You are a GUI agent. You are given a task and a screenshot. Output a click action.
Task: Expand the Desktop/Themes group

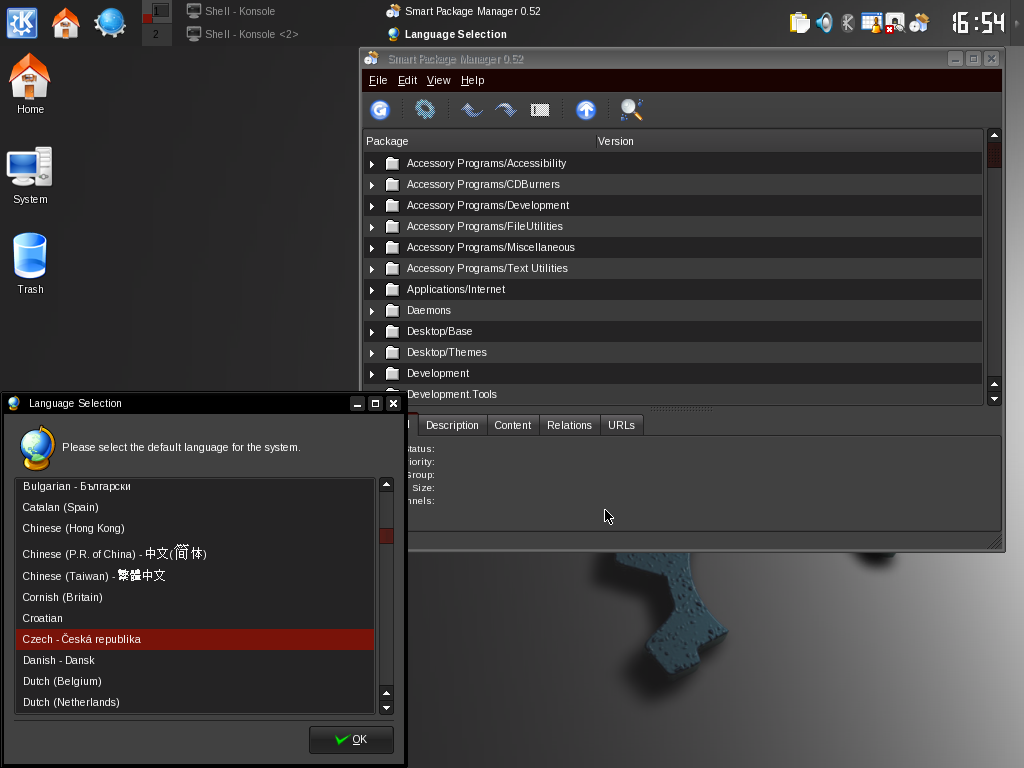coord(372,353)
